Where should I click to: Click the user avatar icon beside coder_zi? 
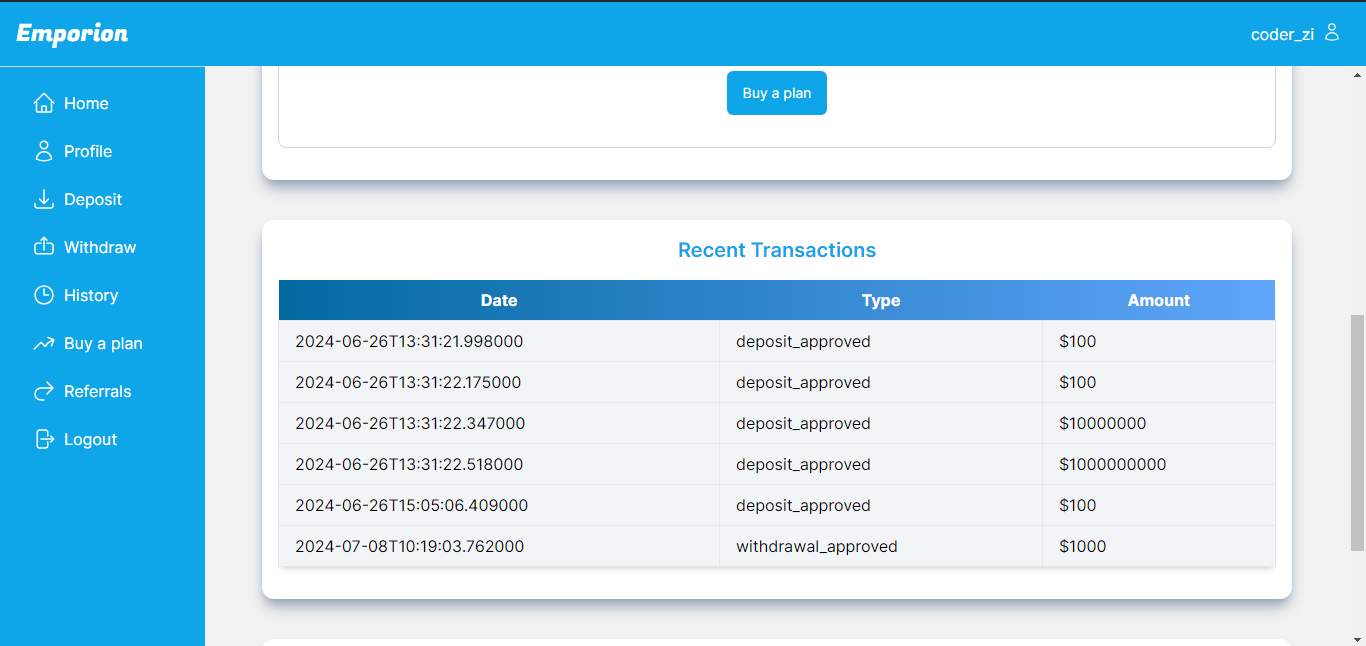point(1331,32)
